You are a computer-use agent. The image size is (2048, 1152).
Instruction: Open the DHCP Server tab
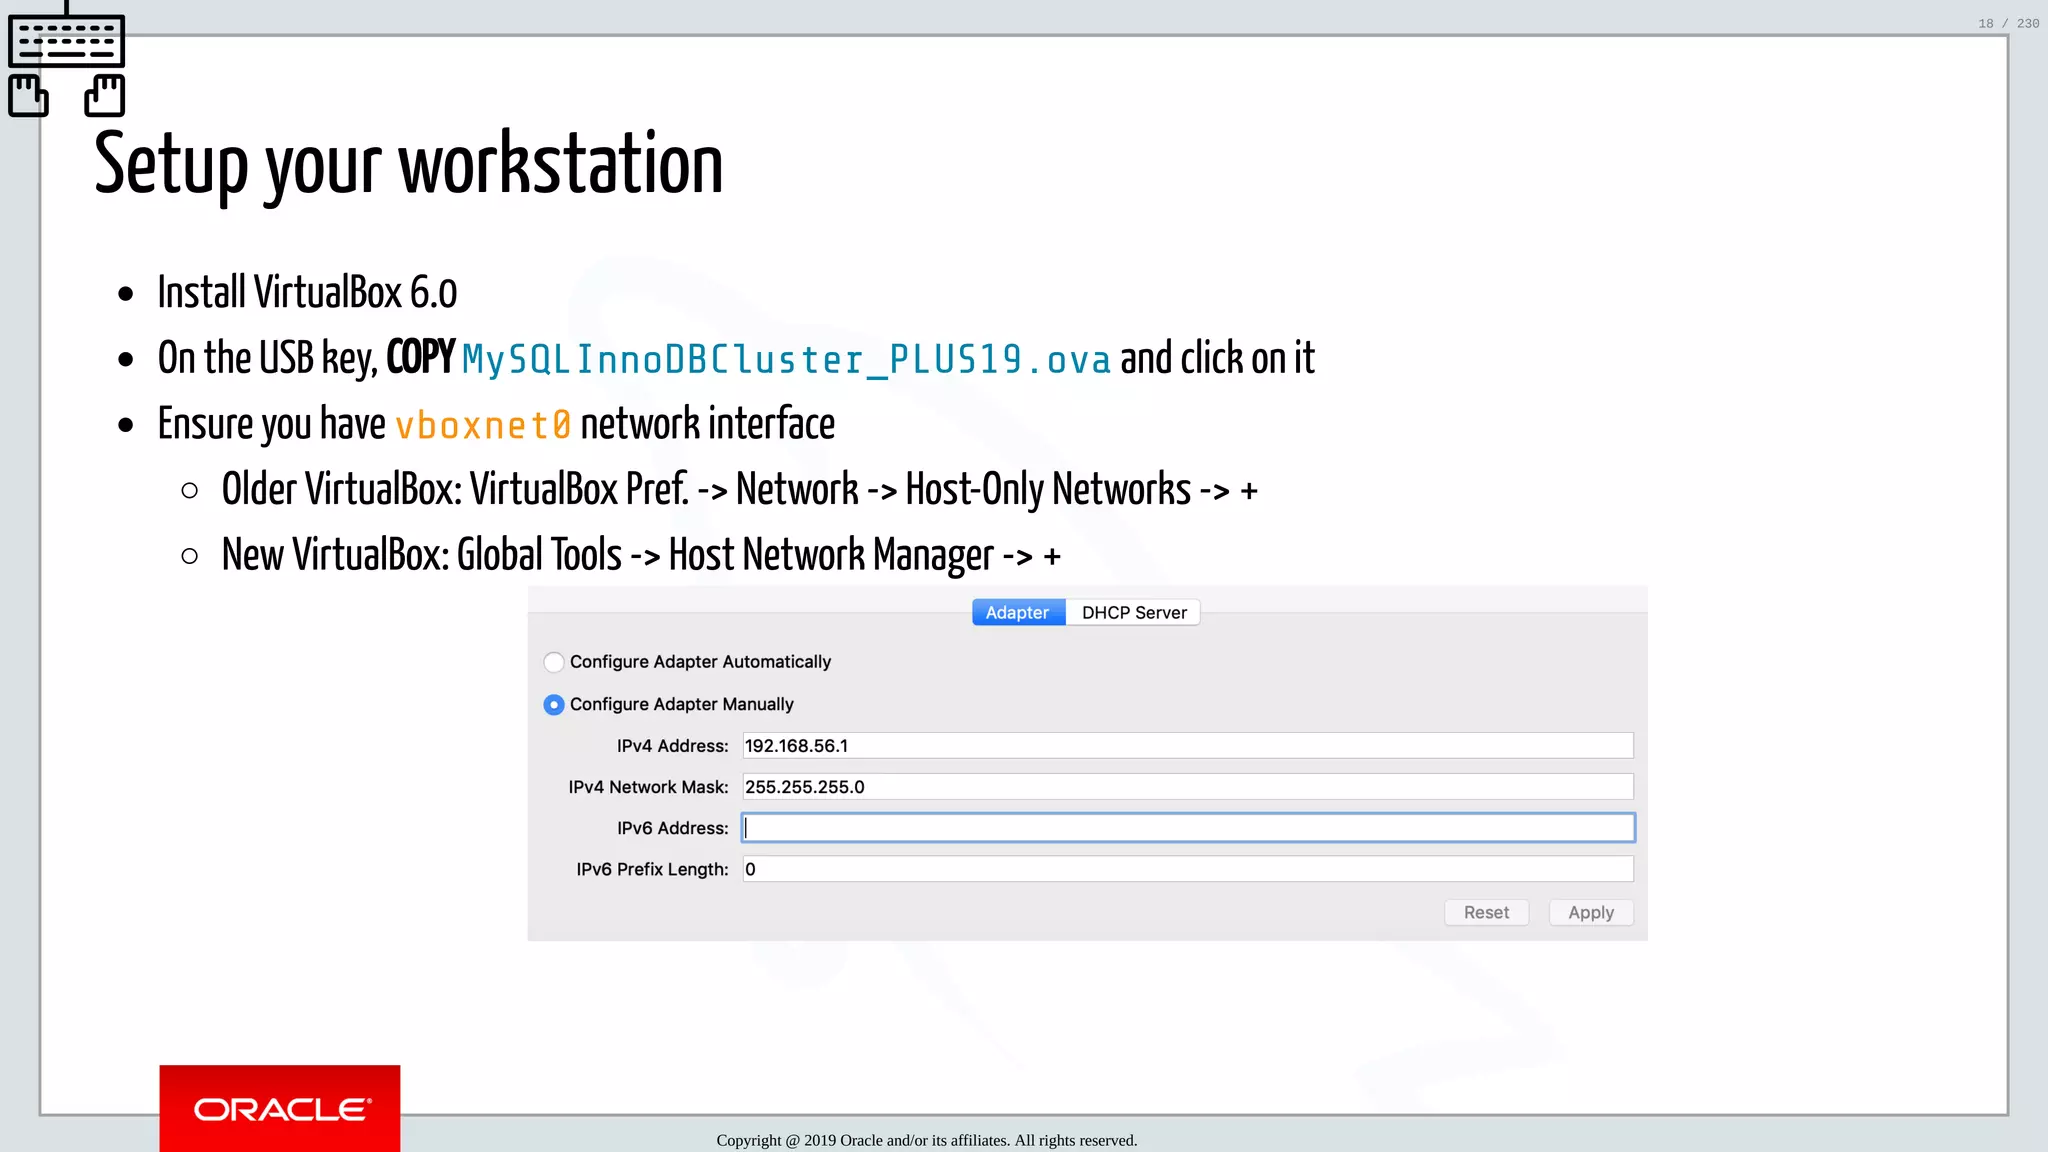(x=1134, y=612)
